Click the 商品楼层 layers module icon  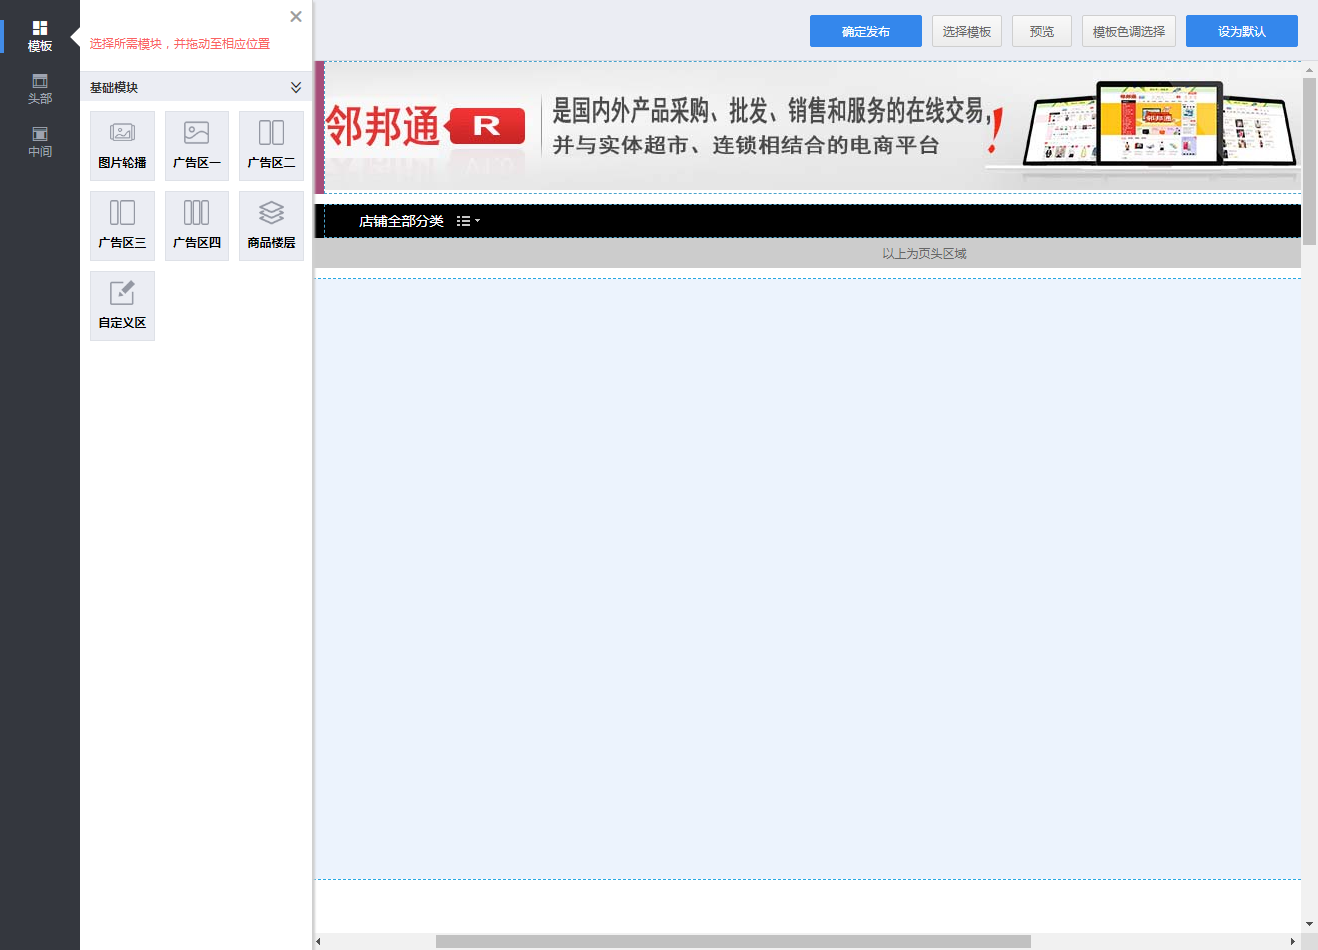pos(271,225)
